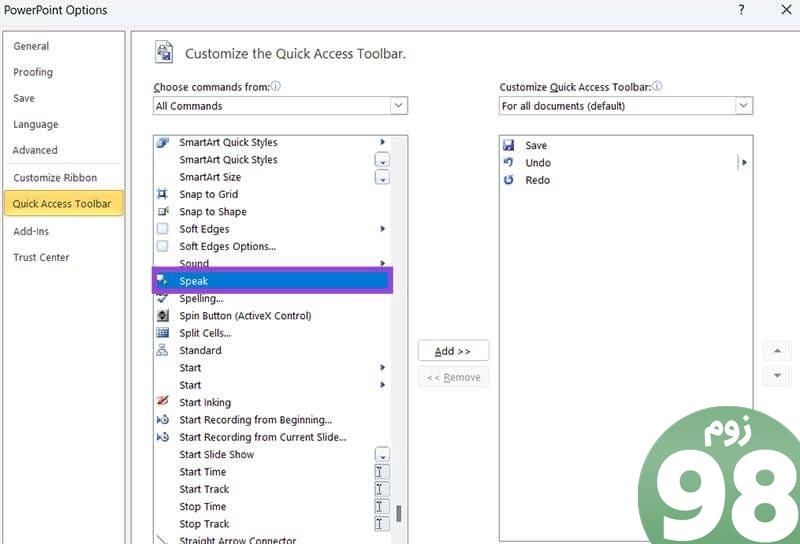Viewport: 800px width, 544px height.
Task: Click the Speak command icon
Action: click(162, 280)
